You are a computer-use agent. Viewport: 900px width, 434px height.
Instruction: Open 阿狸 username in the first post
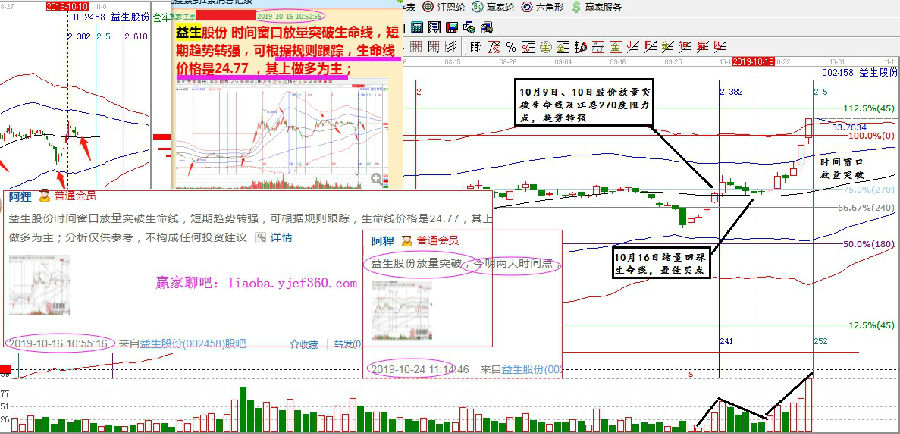coord(22,198)
